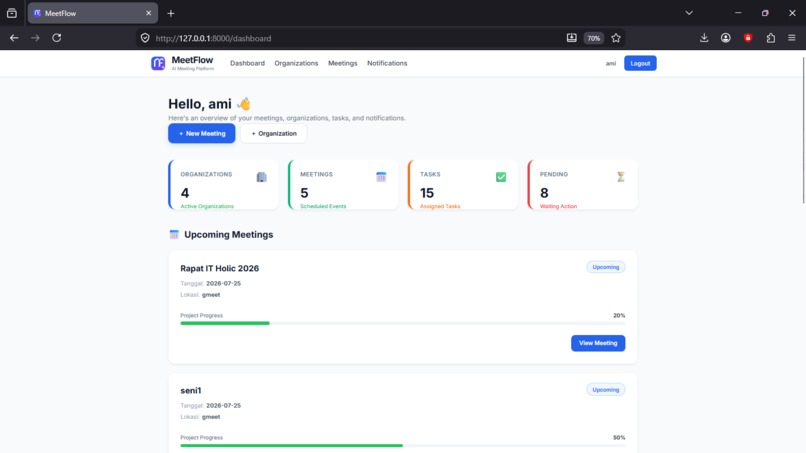Click the browser forward arrow

click(35, 38)
